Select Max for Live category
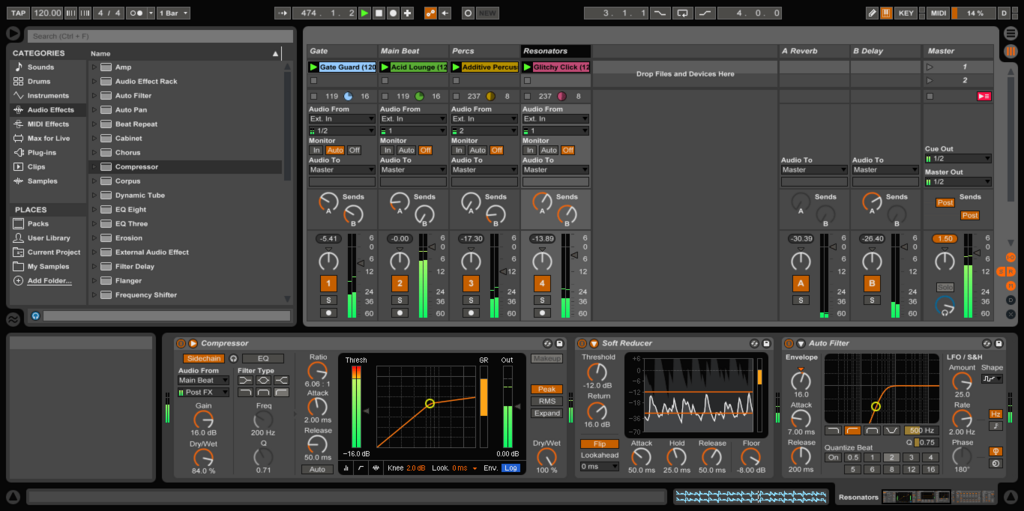Image resolution: width=1024 pixels, height=511 pixels. click(x=48, y=139)
